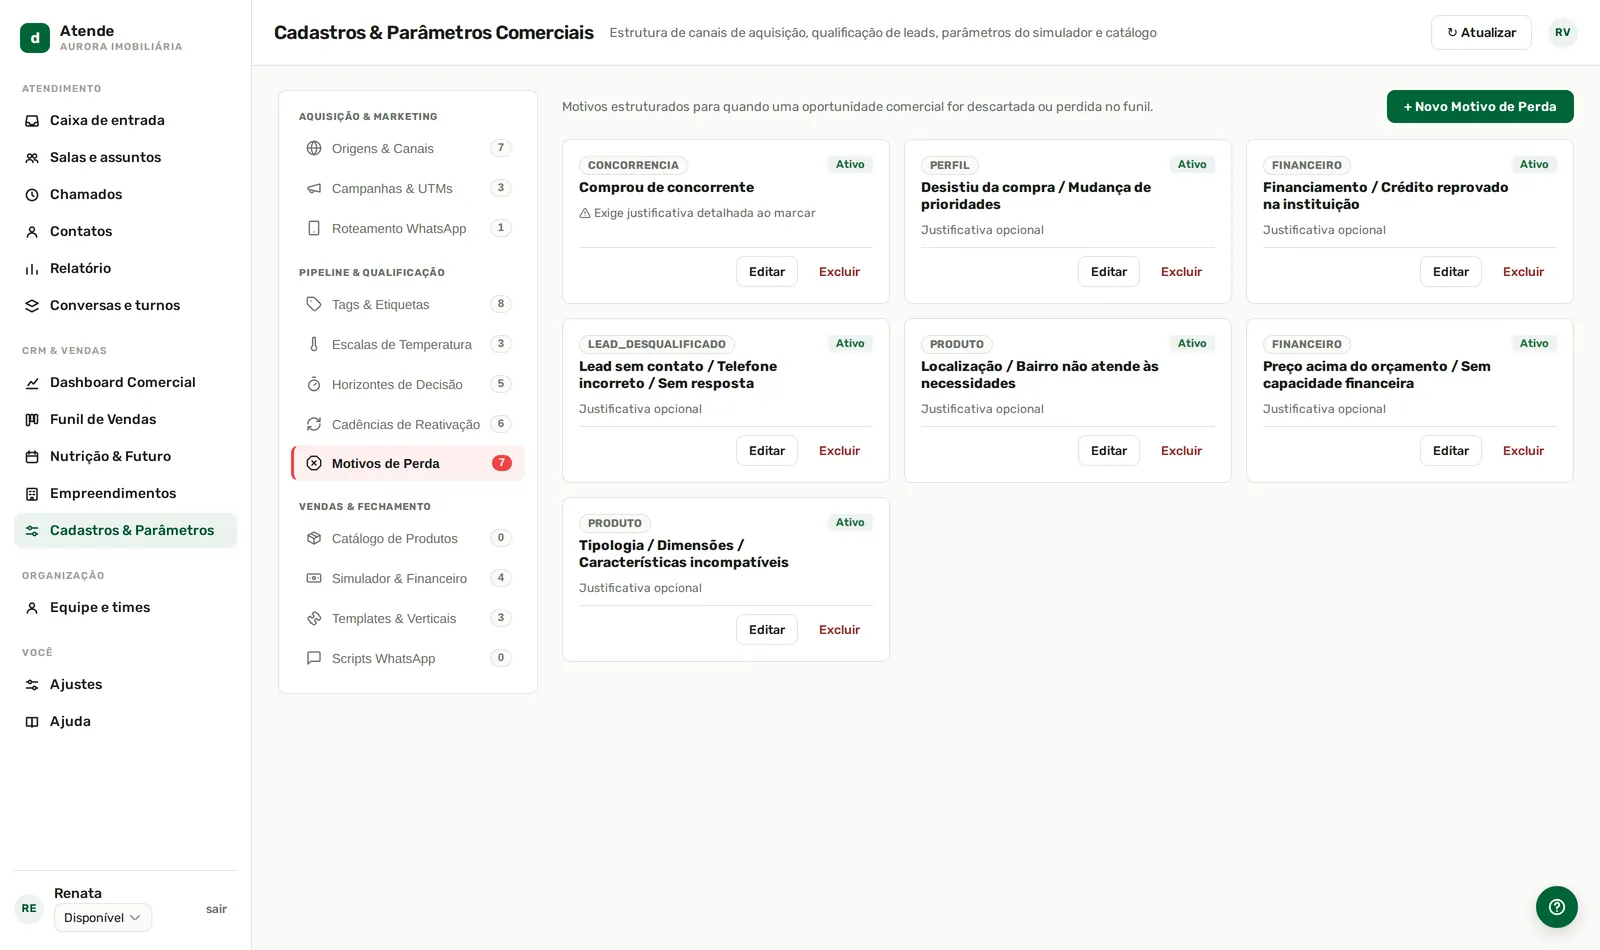The width and height of the screenshot is (1600, 950).
Task: Click the megaphone icon for Campanhas & UTMs
Action: coord(314,188)
